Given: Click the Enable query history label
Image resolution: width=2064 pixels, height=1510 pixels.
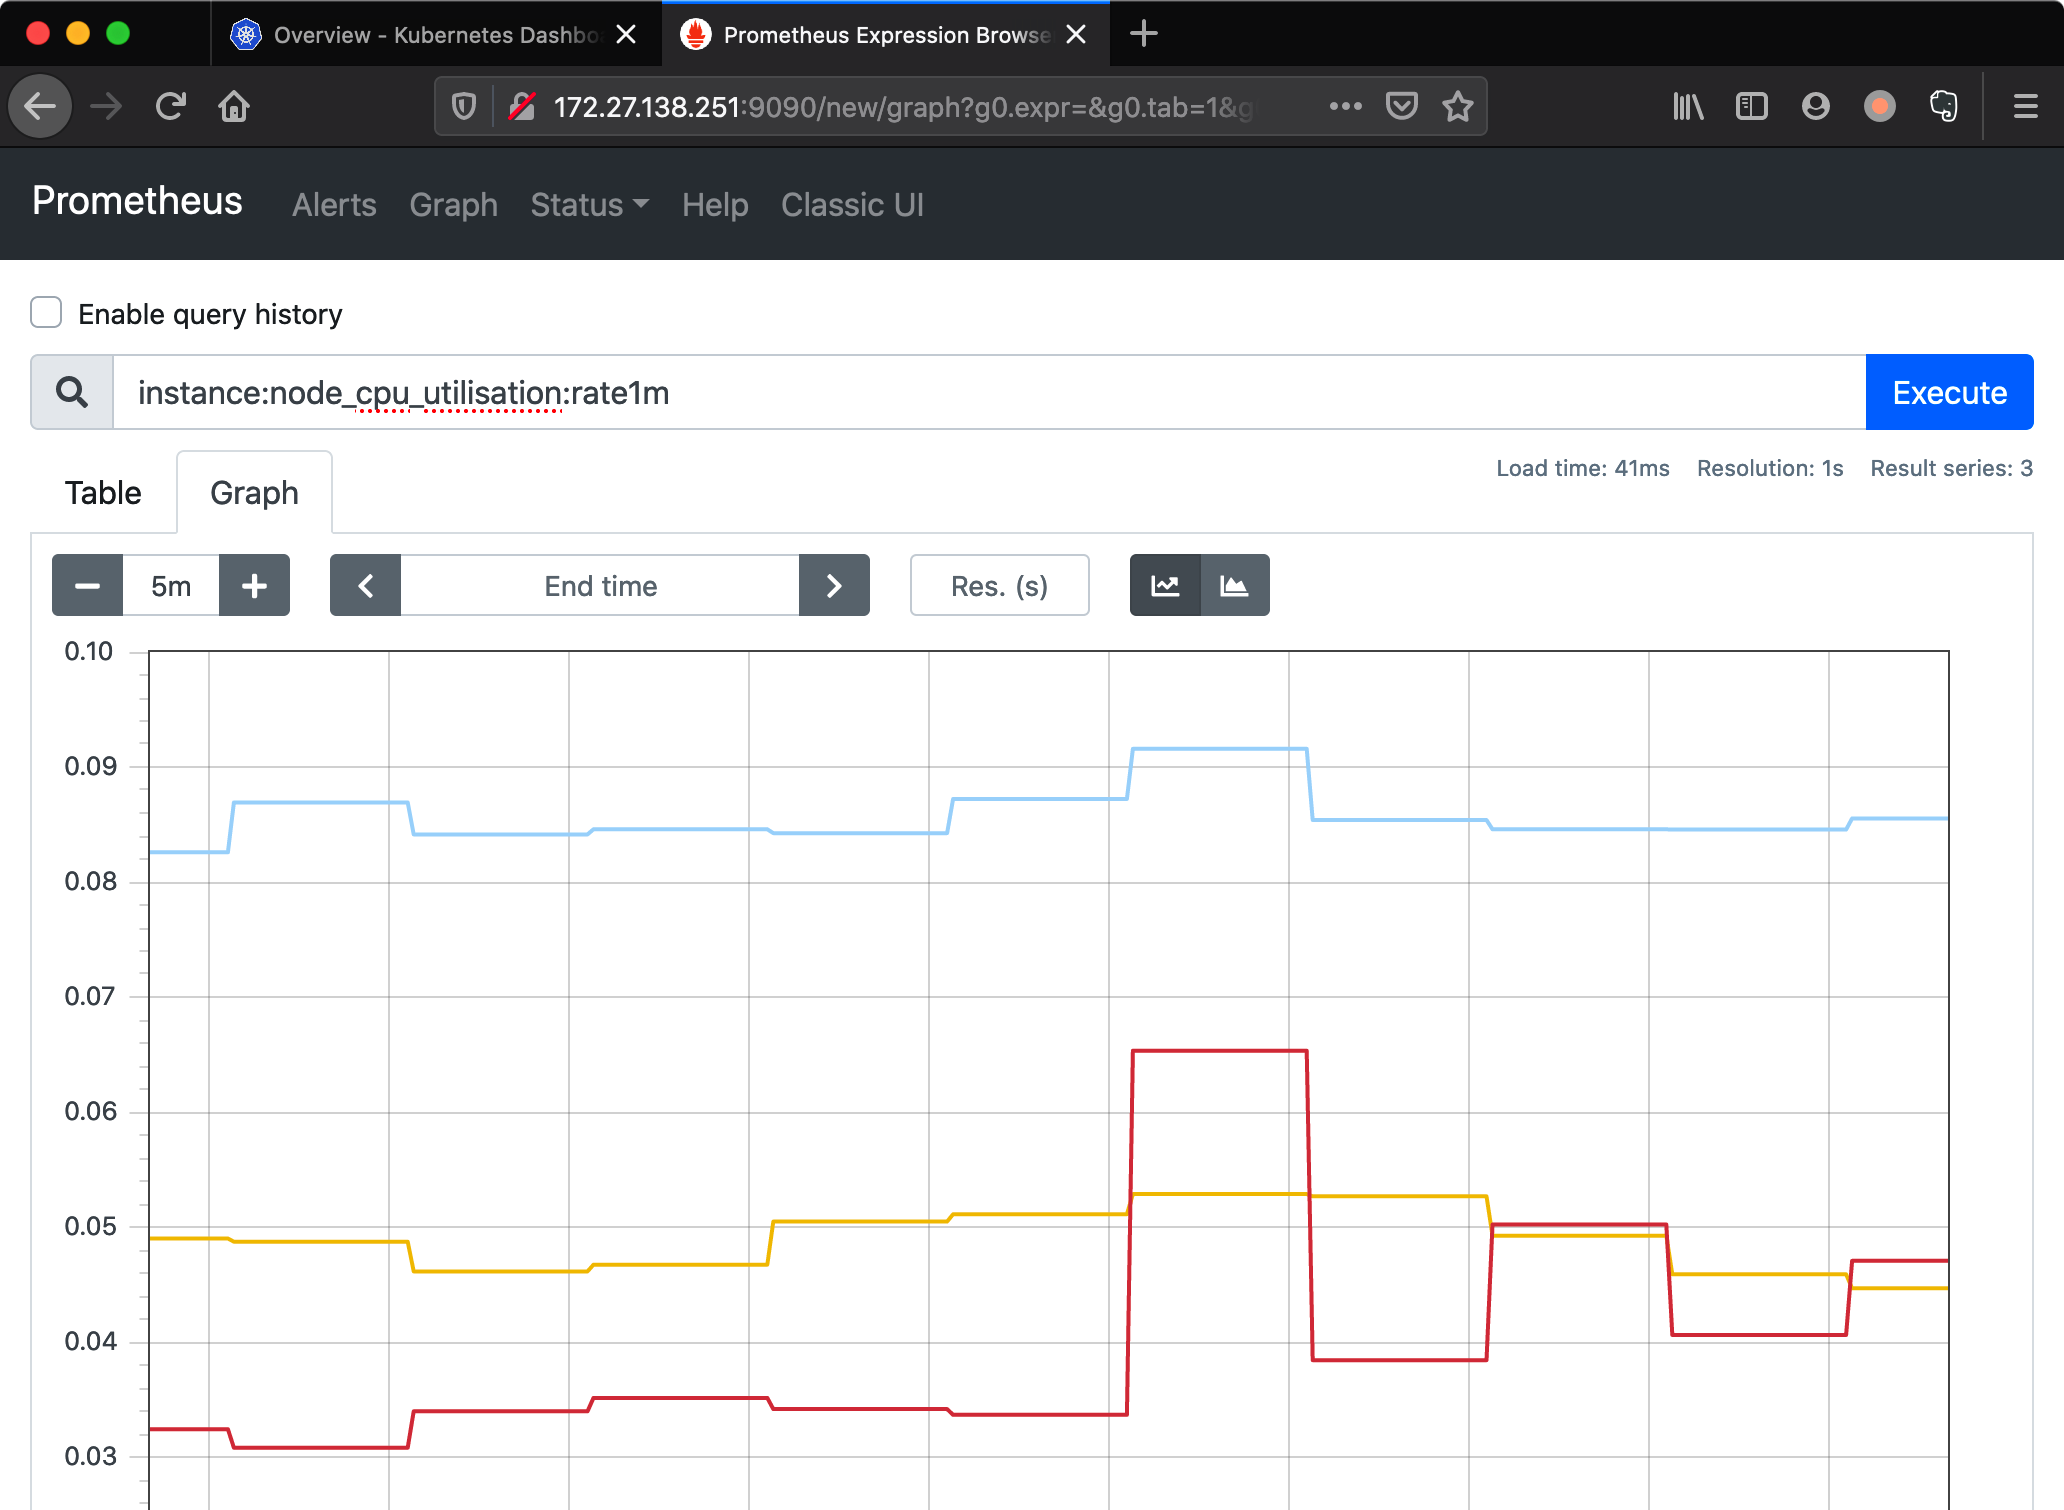Looking at the screenshot, I should 210,314.
